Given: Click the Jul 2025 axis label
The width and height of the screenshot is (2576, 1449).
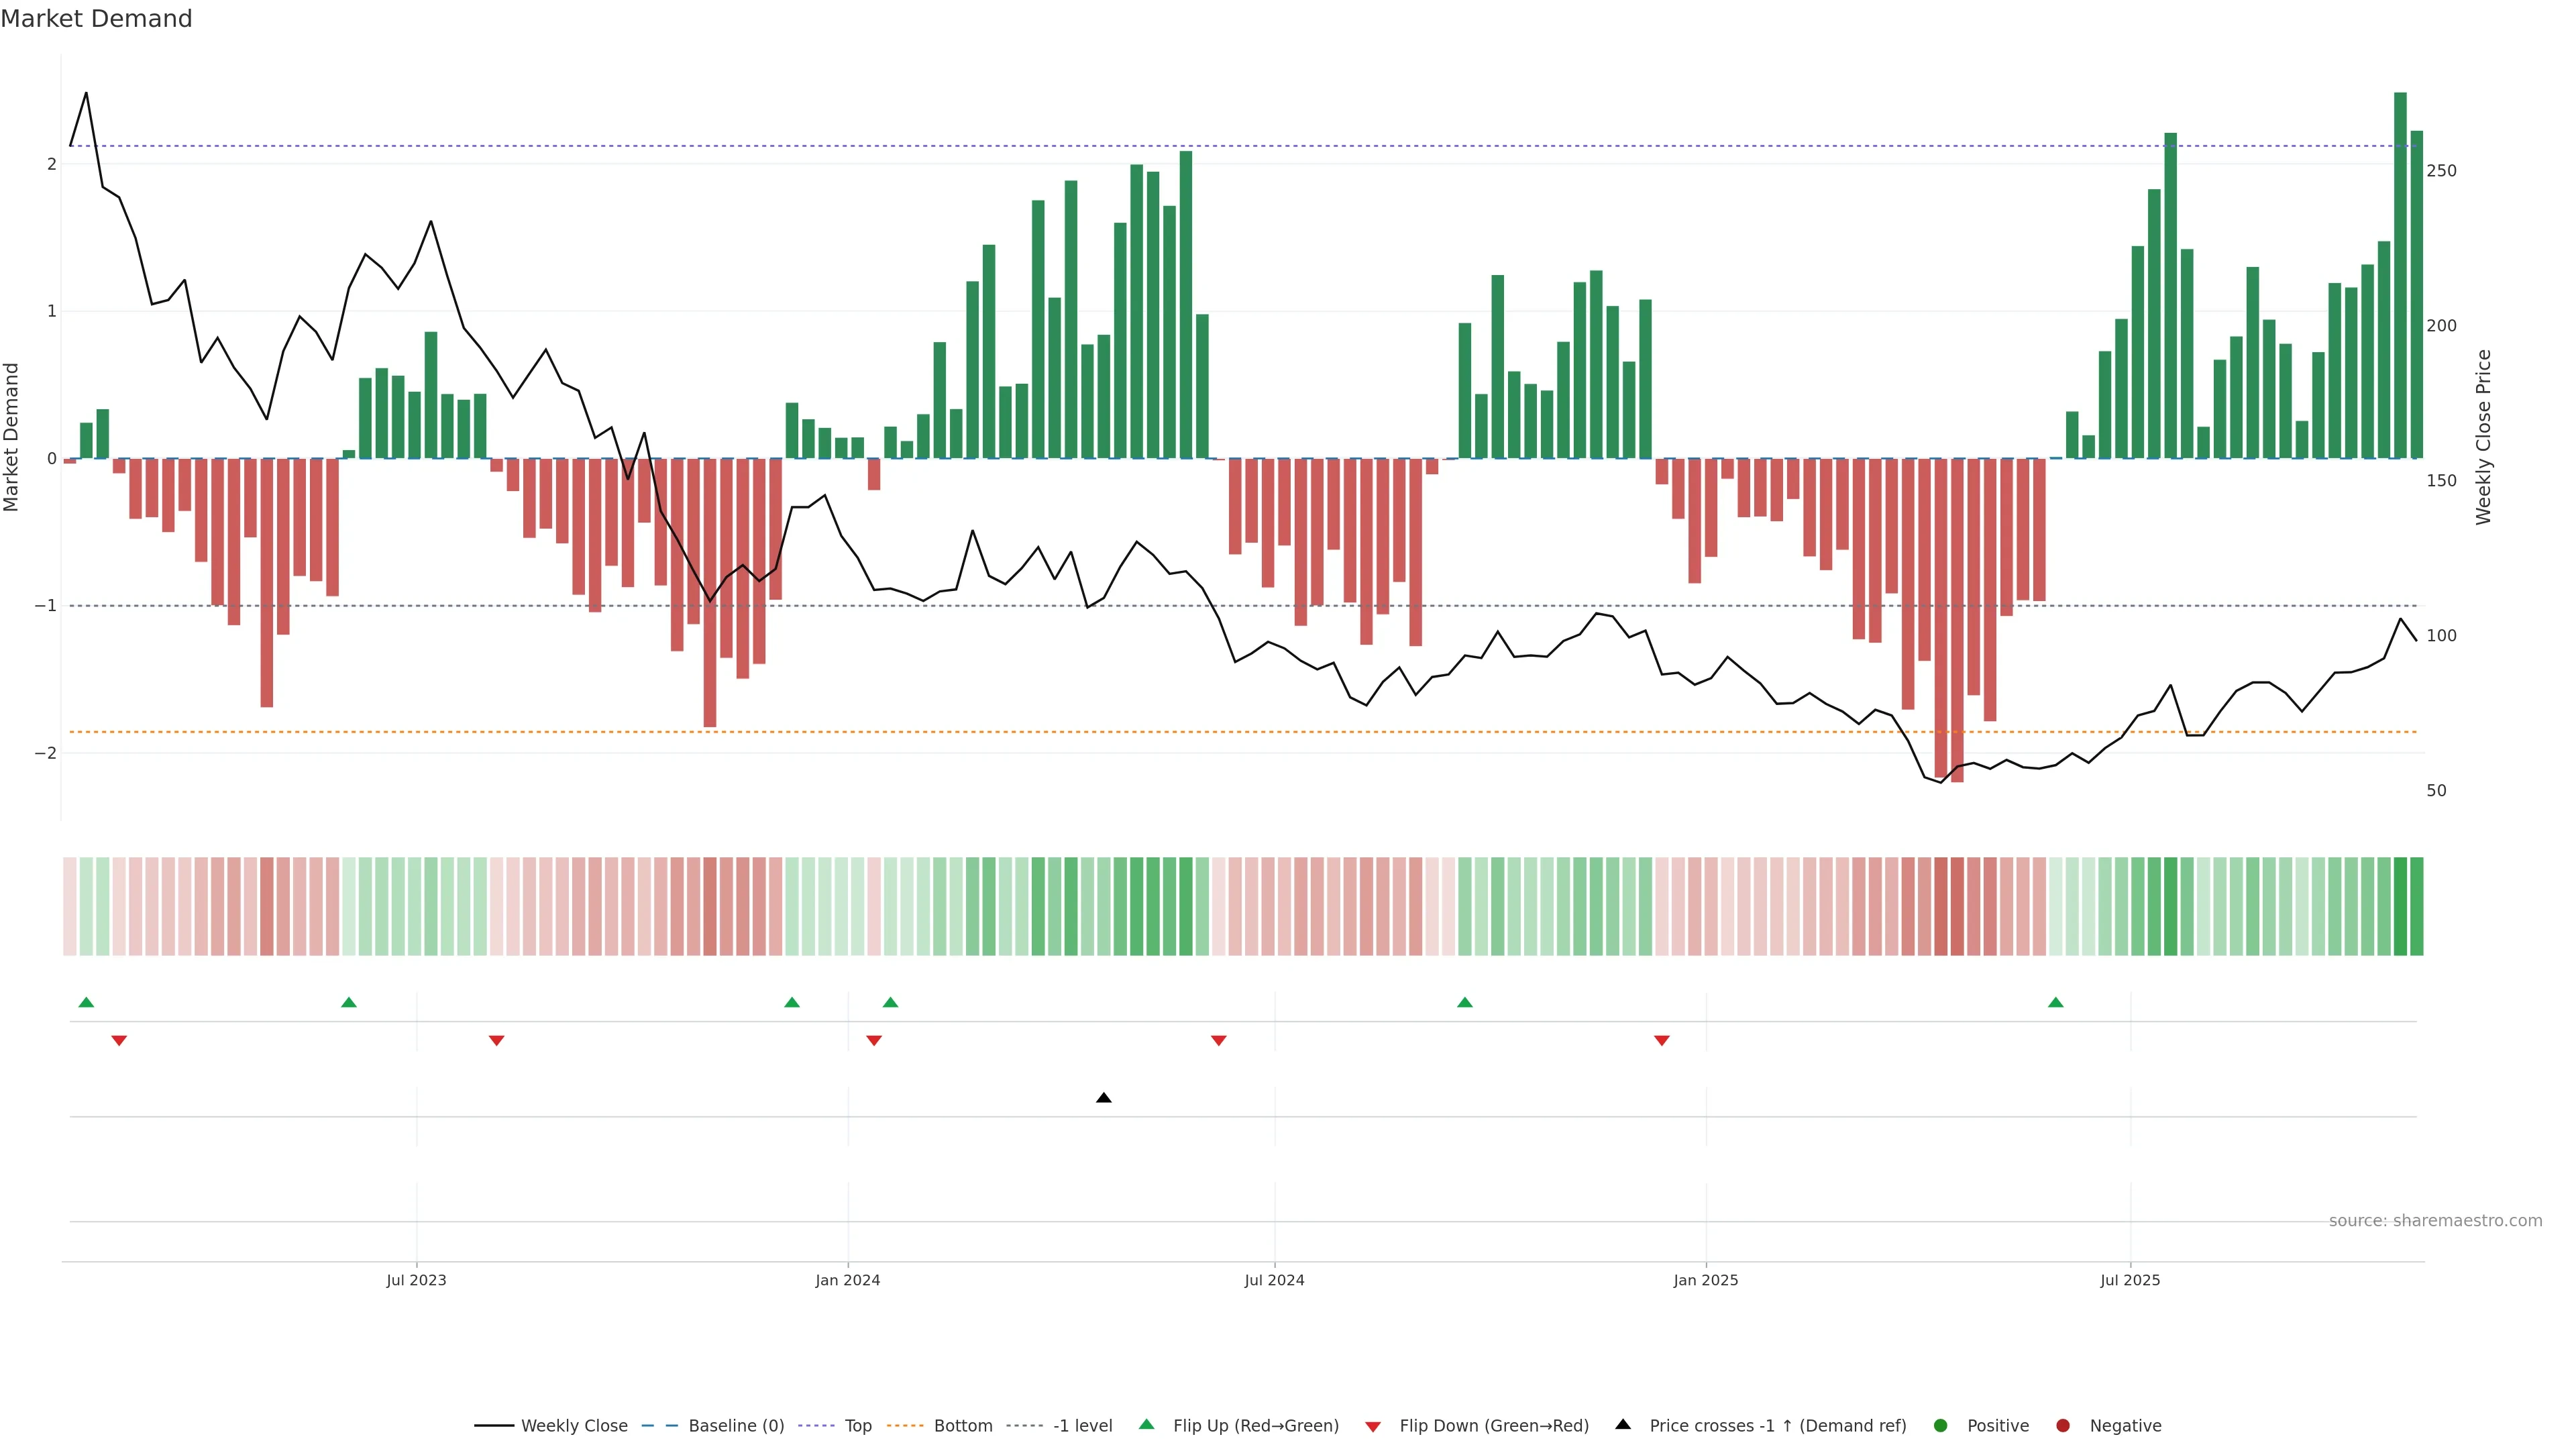Looking at the screenshot, I should point(2130,1281).
